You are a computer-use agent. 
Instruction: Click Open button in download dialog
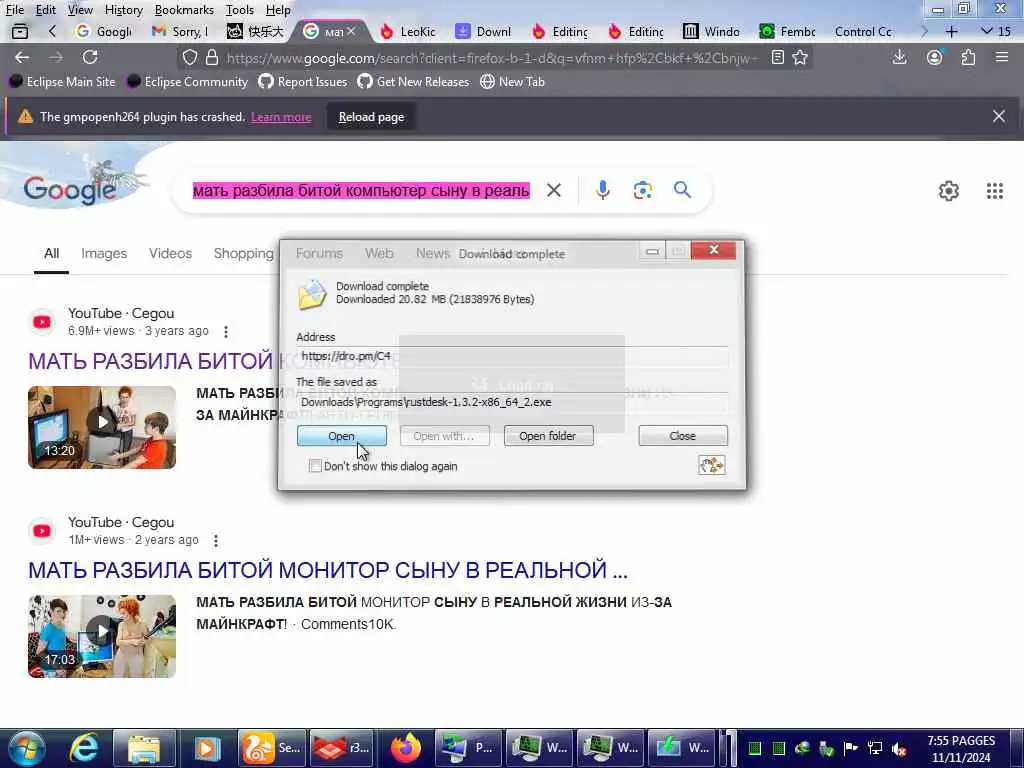pos(342,436)
